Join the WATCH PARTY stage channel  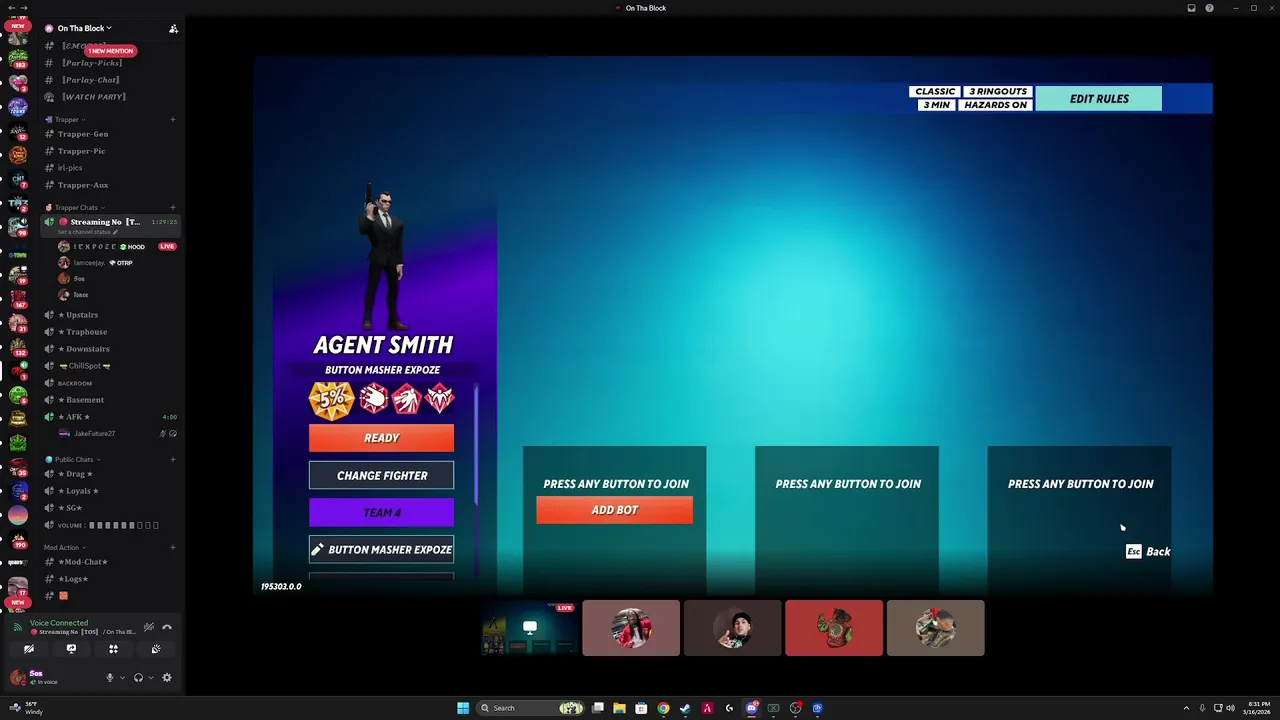94,97
